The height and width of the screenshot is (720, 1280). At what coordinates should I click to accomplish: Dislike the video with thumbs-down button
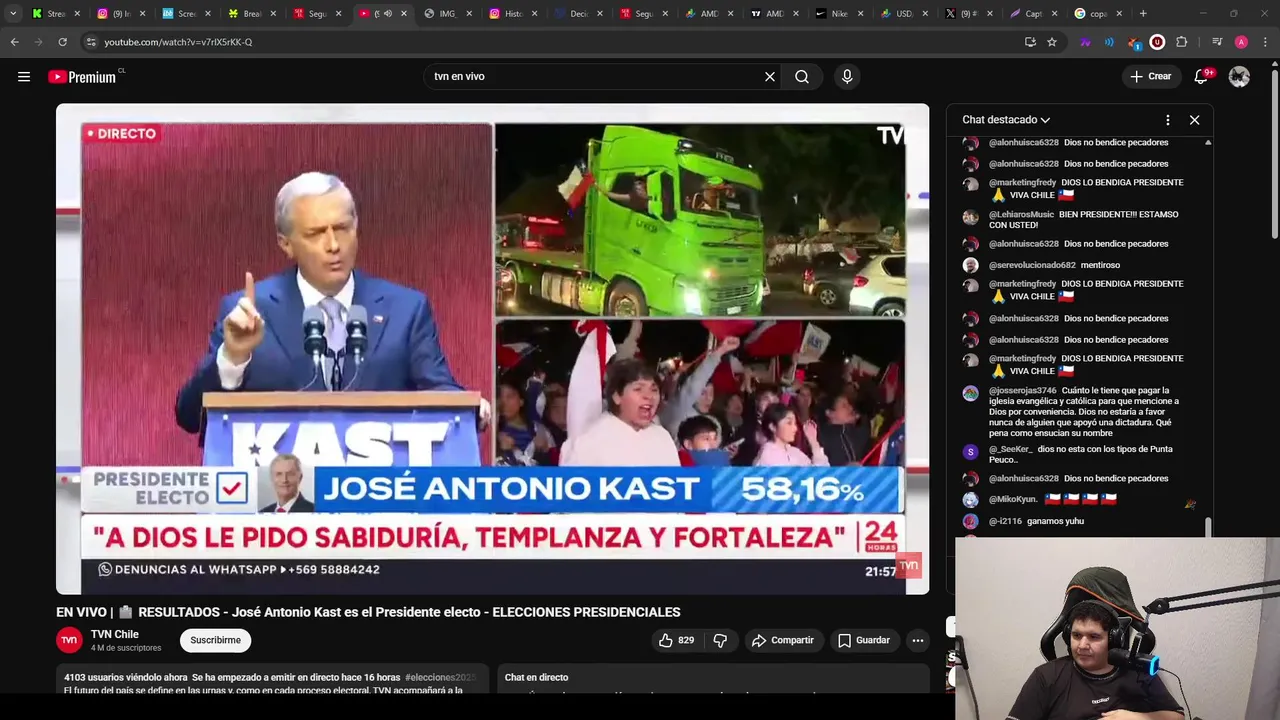[x=720, y=640]
